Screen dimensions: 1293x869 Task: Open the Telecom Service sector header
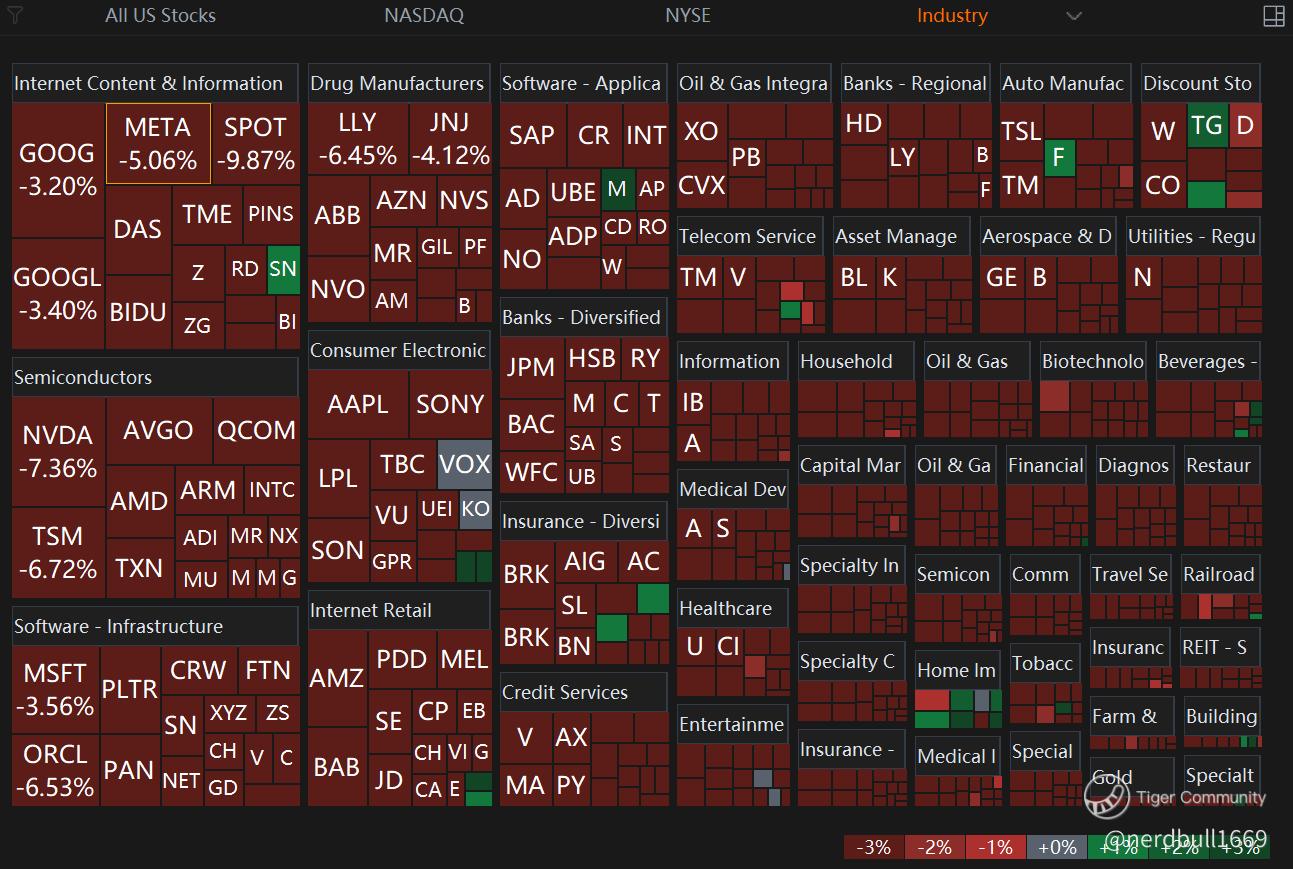pos(750,237)
